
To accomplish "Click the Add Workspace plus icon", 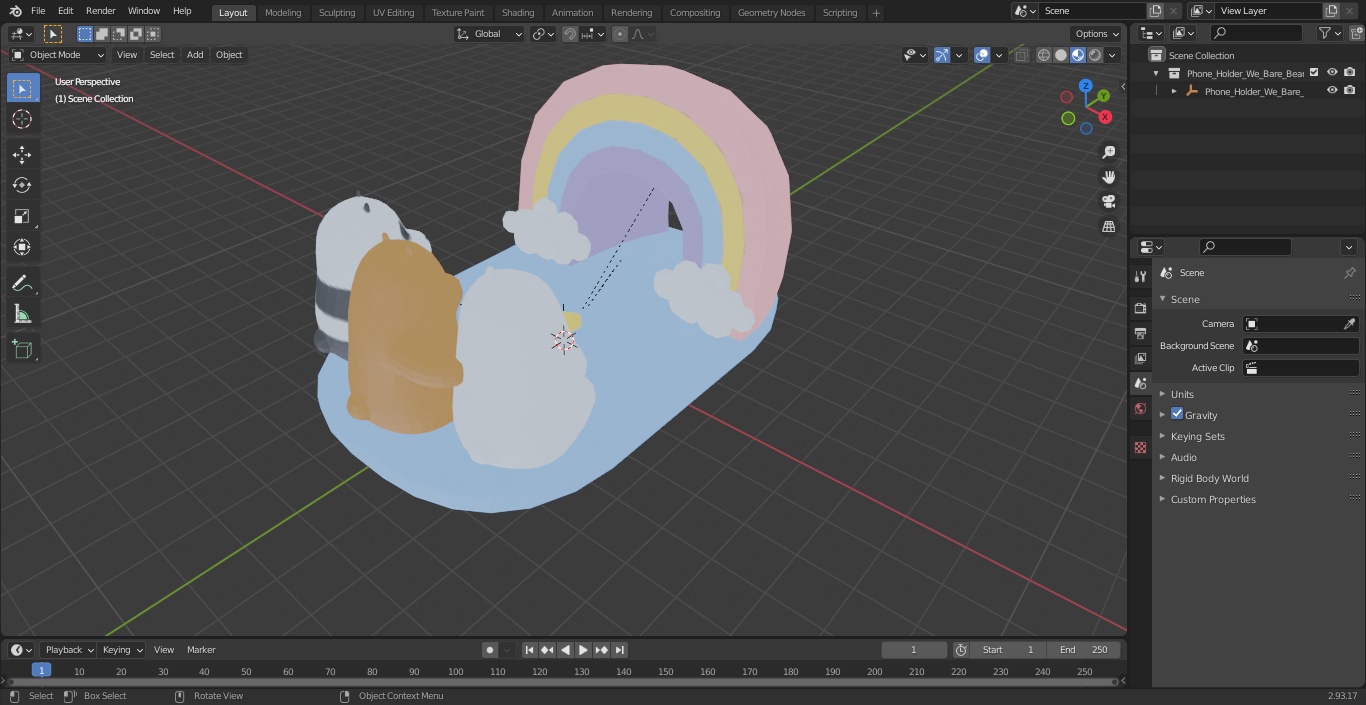I will (876, 13).
